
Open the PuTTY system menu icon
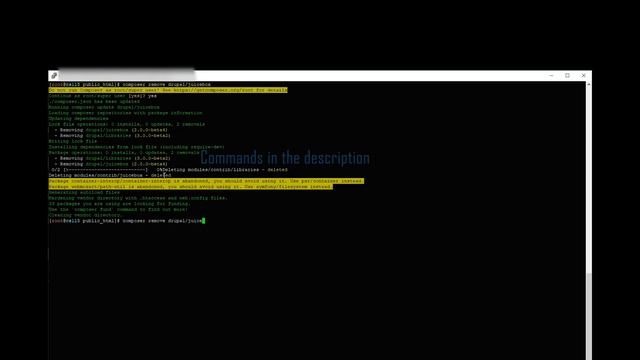pos(54,76)
